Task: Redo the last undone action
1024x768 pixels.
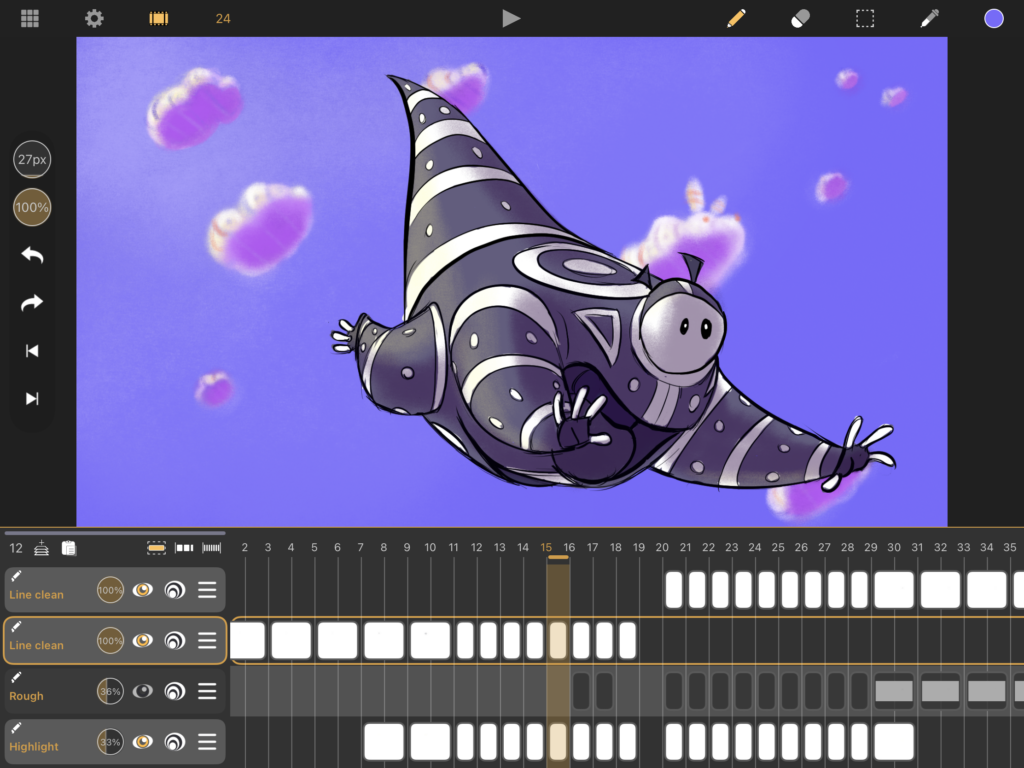Action: tap(32, 303)
